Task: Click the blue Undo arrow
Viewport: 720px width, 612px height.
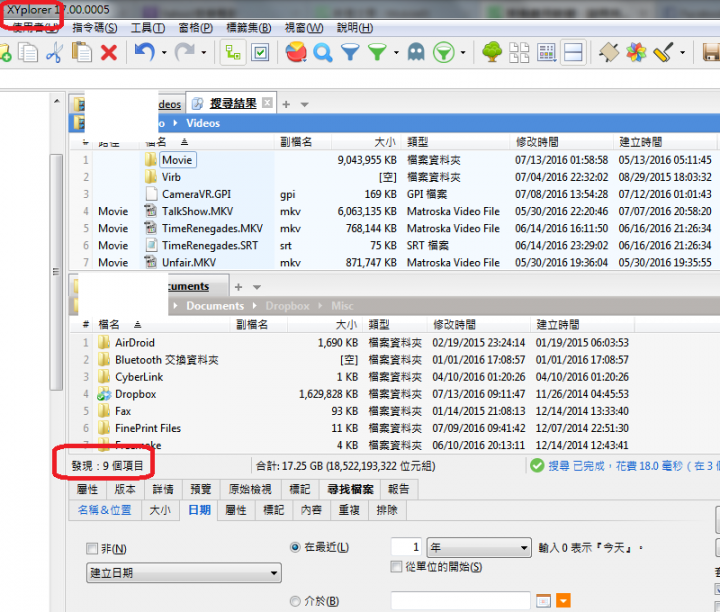Action: (145, 52)
